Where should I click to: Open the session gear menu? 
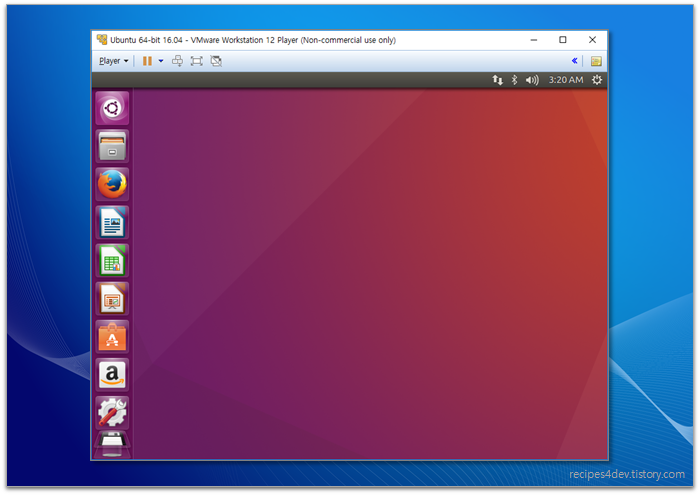coord(597,80)
